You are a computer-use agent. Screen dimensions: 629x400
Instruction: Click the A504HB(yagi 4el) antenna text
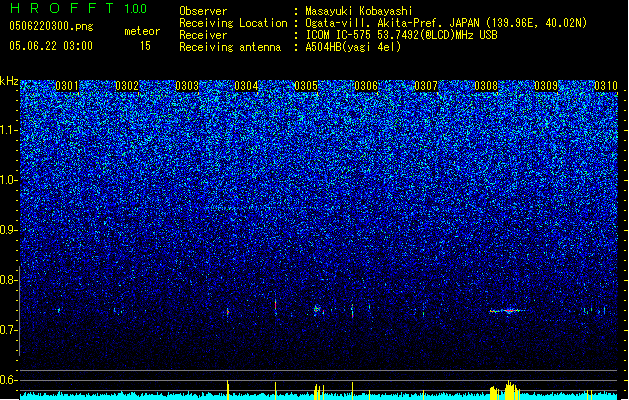(x=353, y=47)
